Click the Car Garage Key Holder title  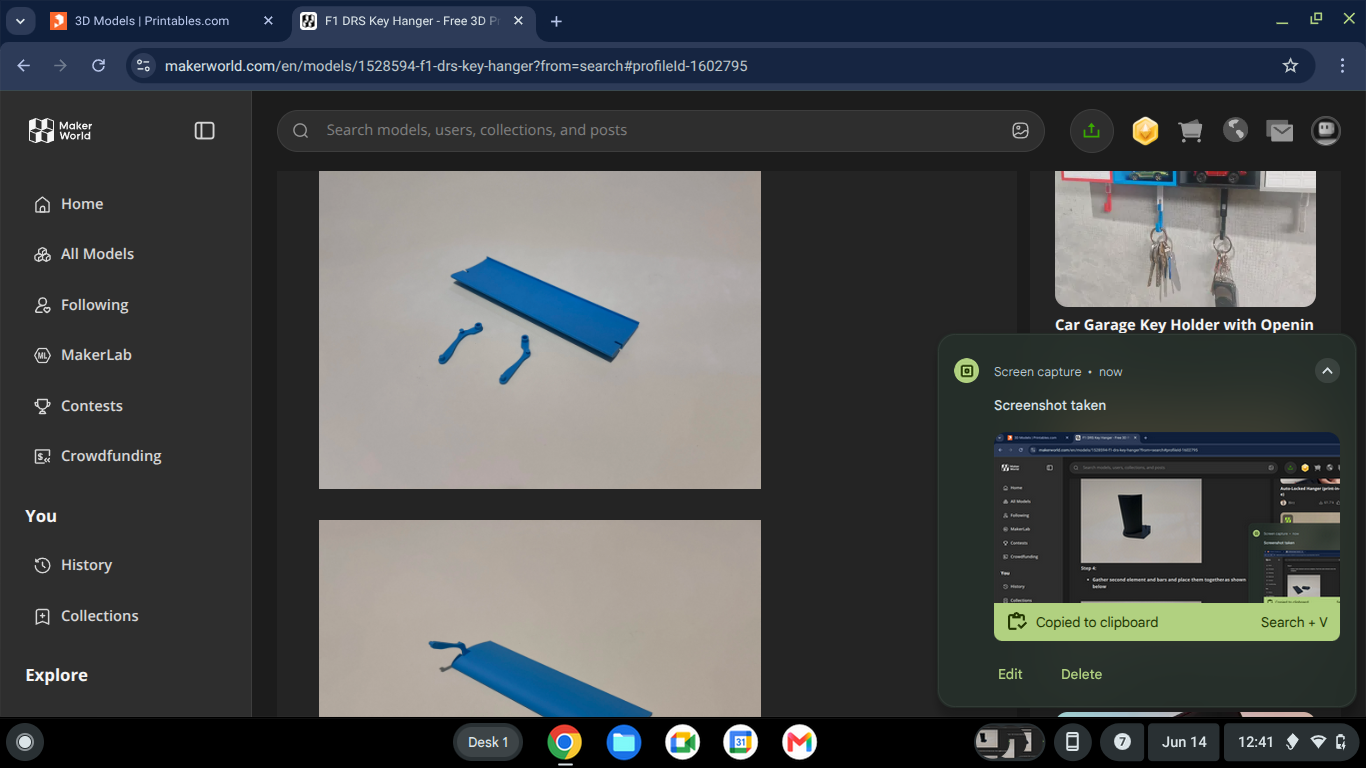[x=1184, y=325]
